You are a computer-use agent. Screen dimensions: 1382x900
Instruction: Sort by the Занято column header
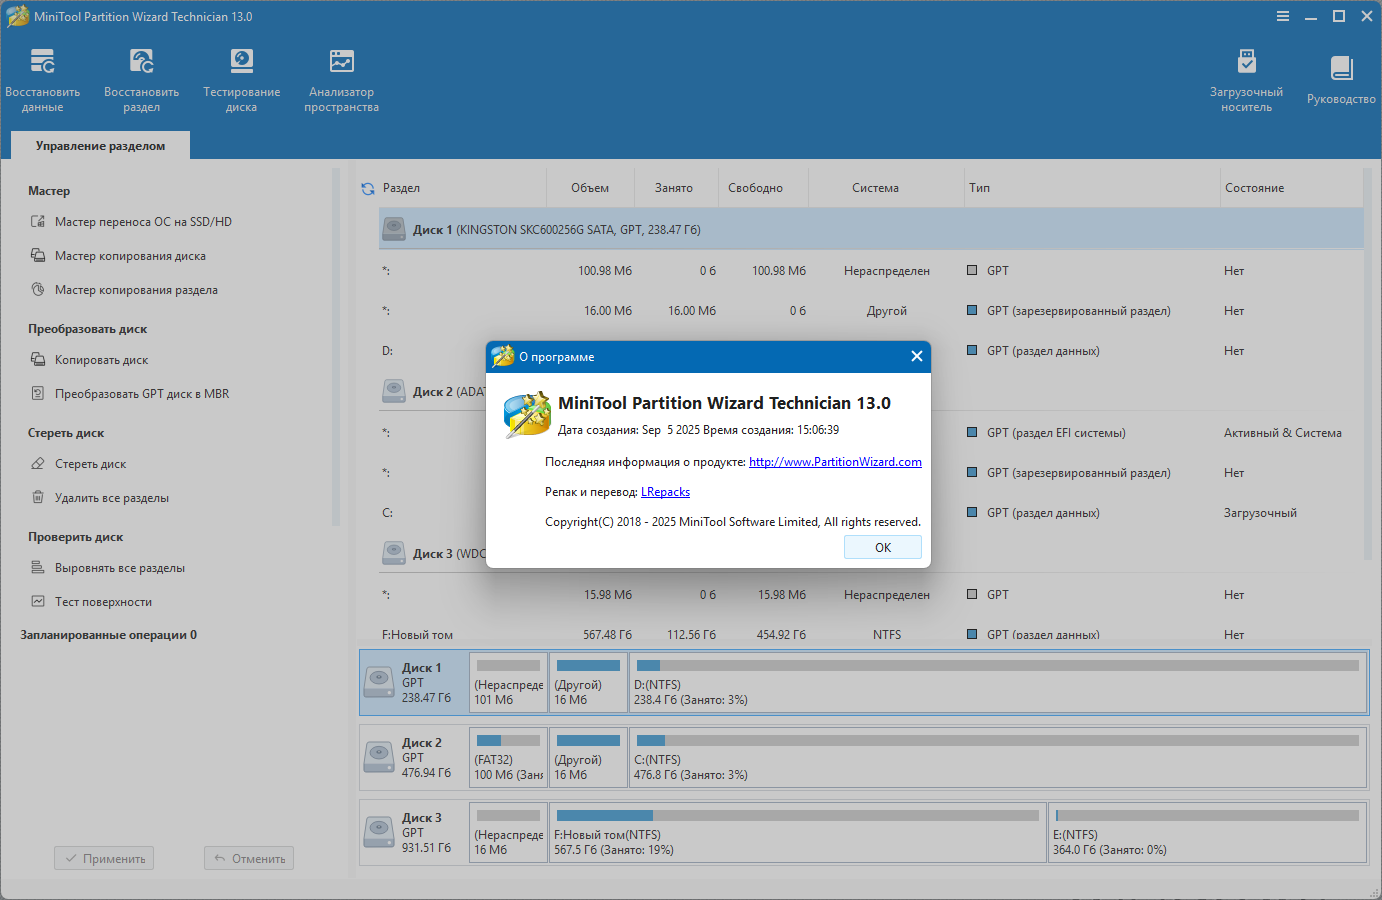(x=674, y=188)
